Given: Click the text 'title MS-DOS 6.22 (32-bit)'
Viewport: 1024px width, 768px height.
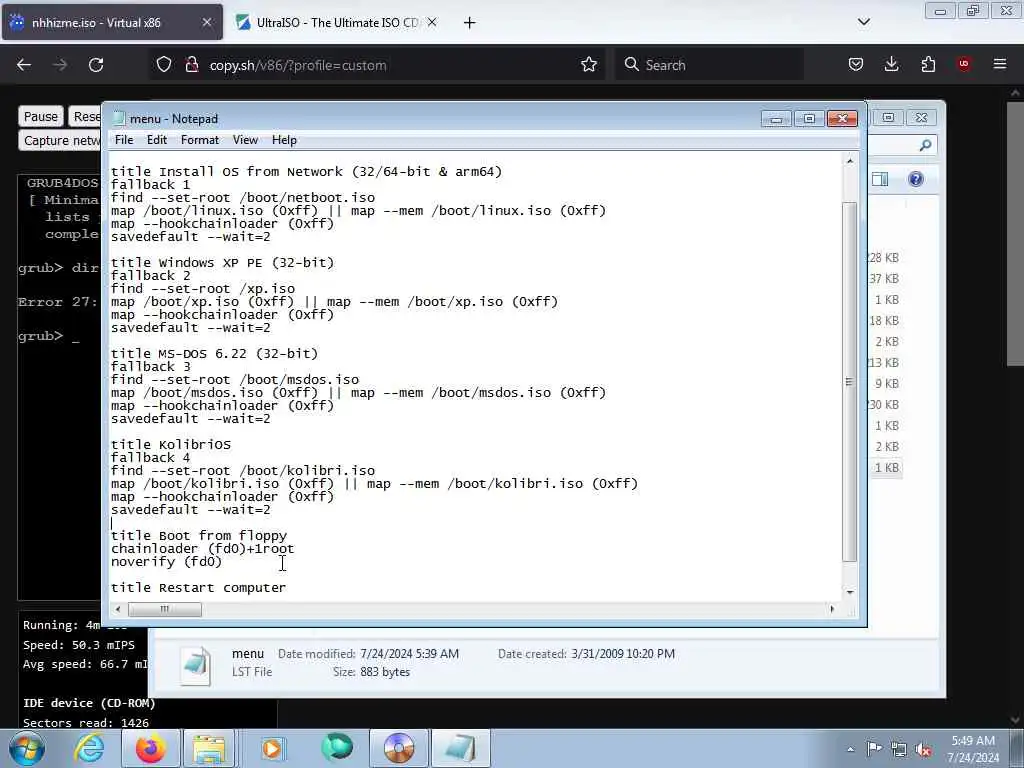Looking at the screenshot, I should (x=214, y=353).
